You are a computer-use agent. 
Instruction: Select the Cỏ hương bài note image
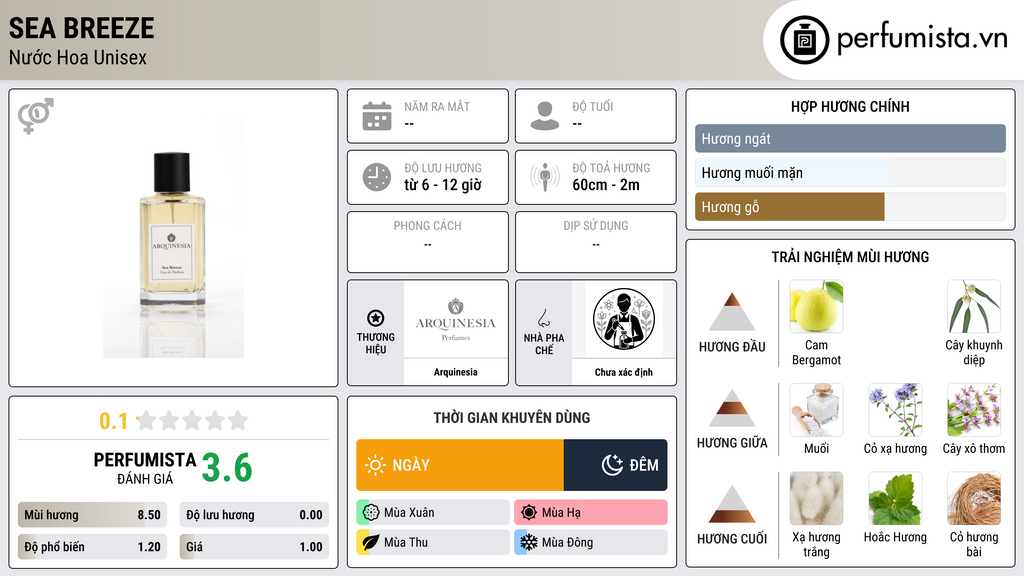tap(974, 499)
